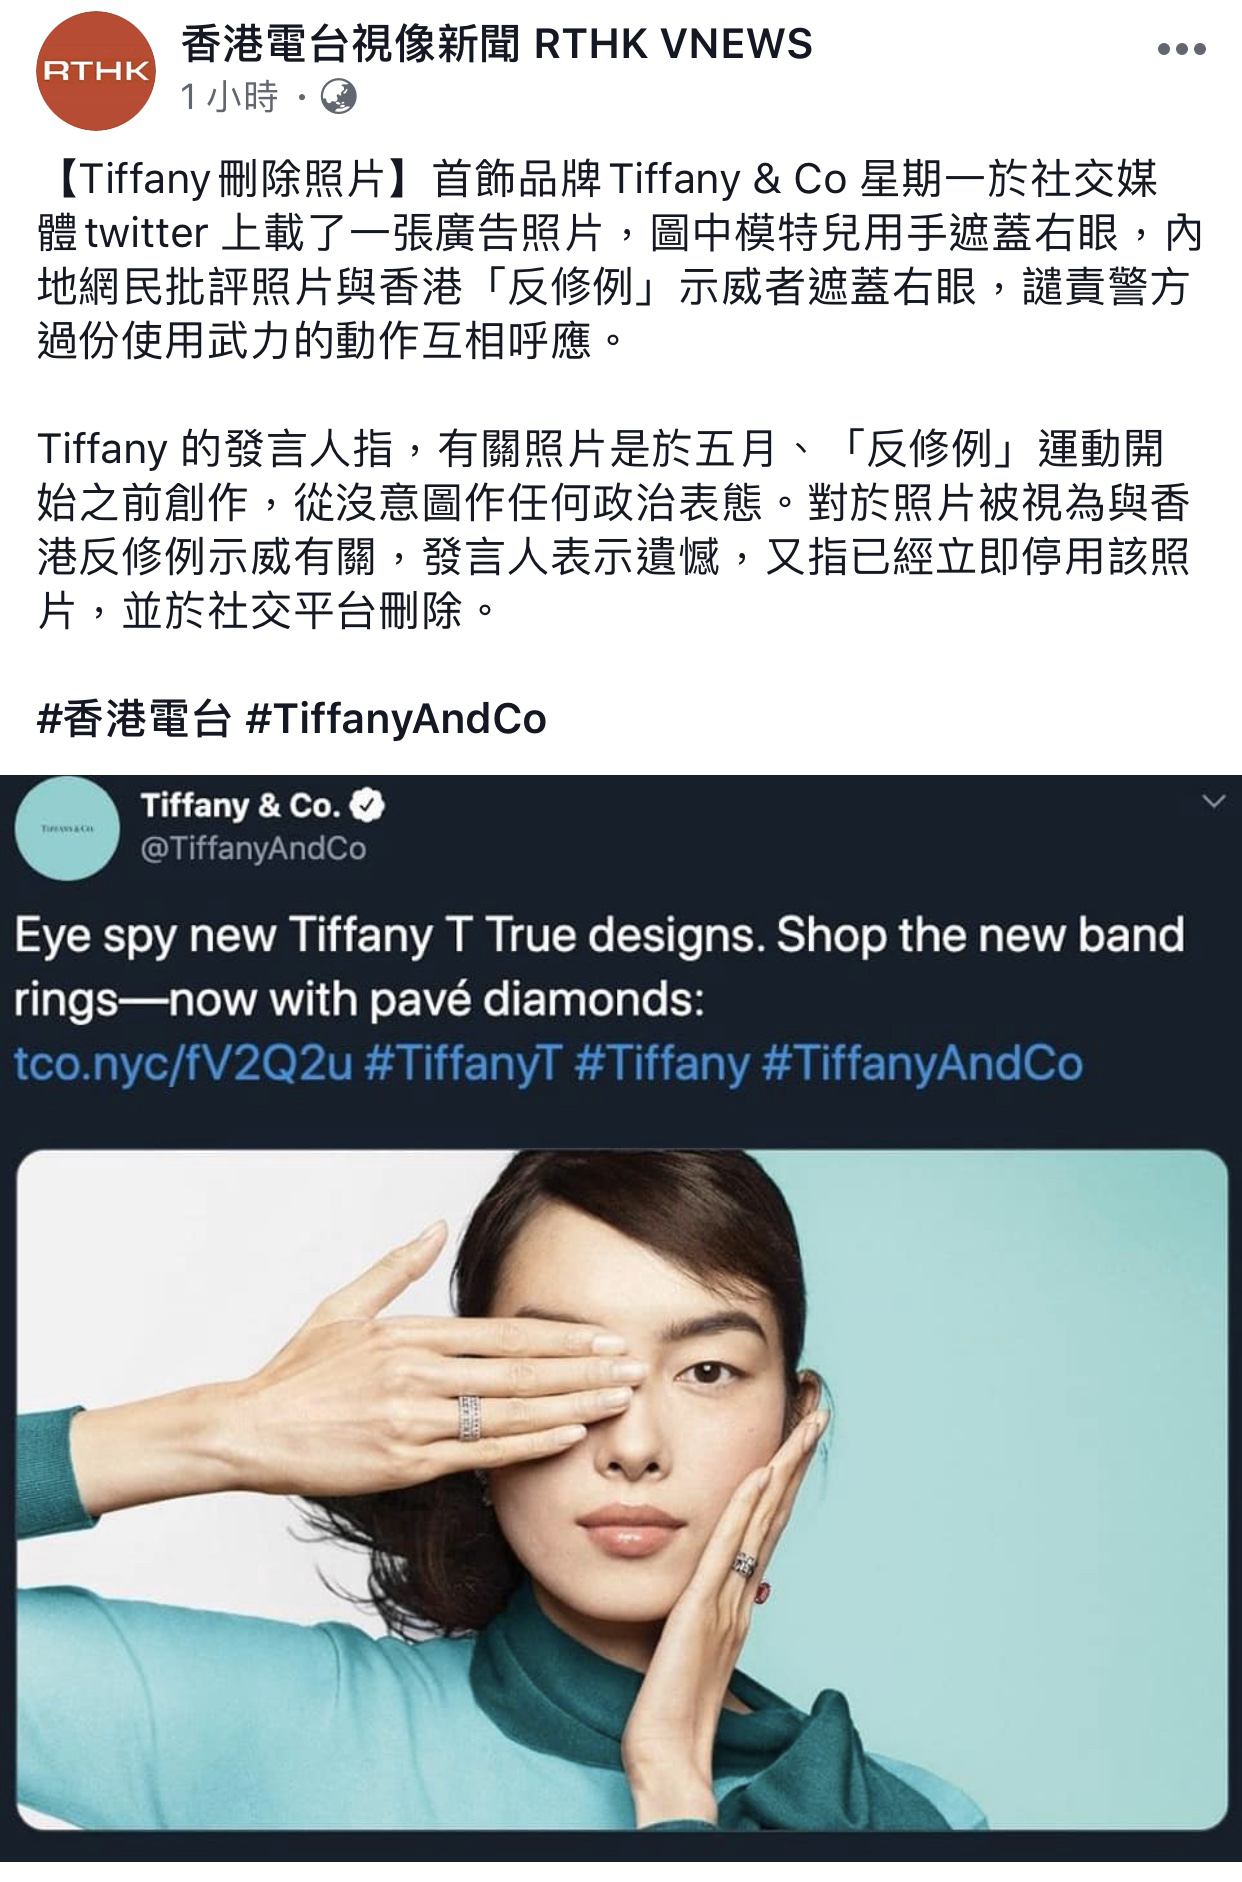Image resolution: width=1242 pixels, height=1882 pixels.
Task: Click the Eye spy new Tiffany tweet text
Action: 599,968
